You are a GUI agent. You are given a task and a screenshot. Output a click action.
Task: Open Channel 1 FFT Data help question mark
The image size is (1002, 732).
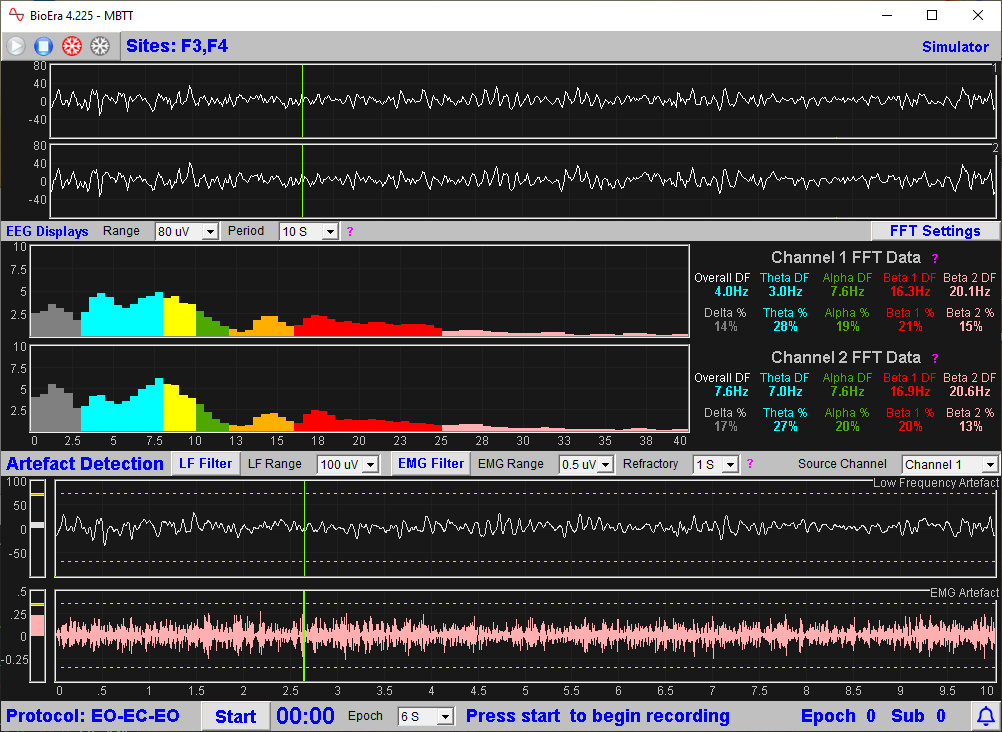click(934, 258)
